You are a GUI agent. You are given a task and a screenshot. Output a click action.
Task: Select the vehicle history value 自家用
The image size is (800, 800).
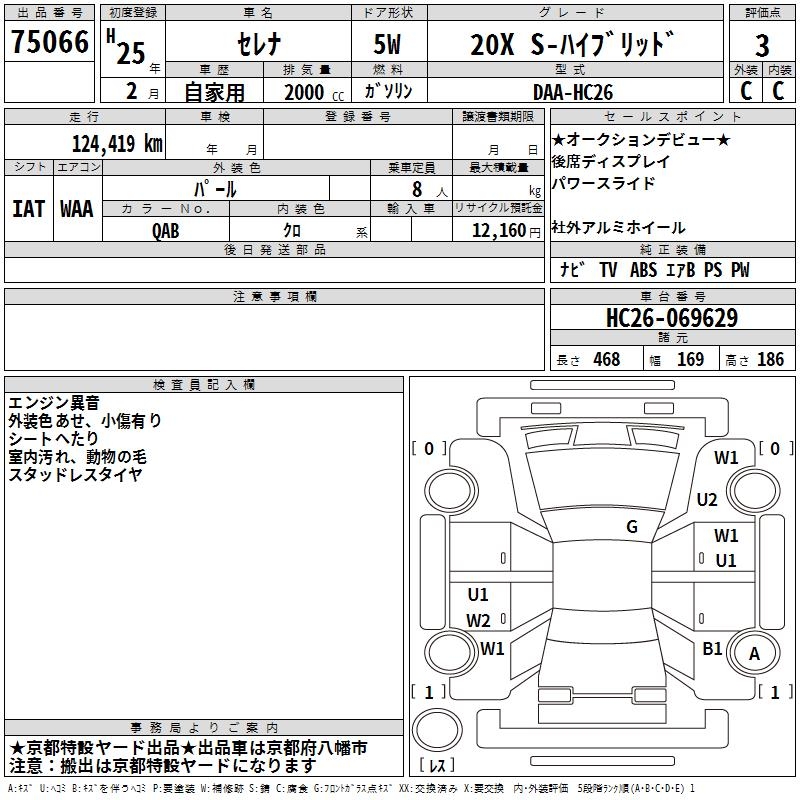point(214,92)
